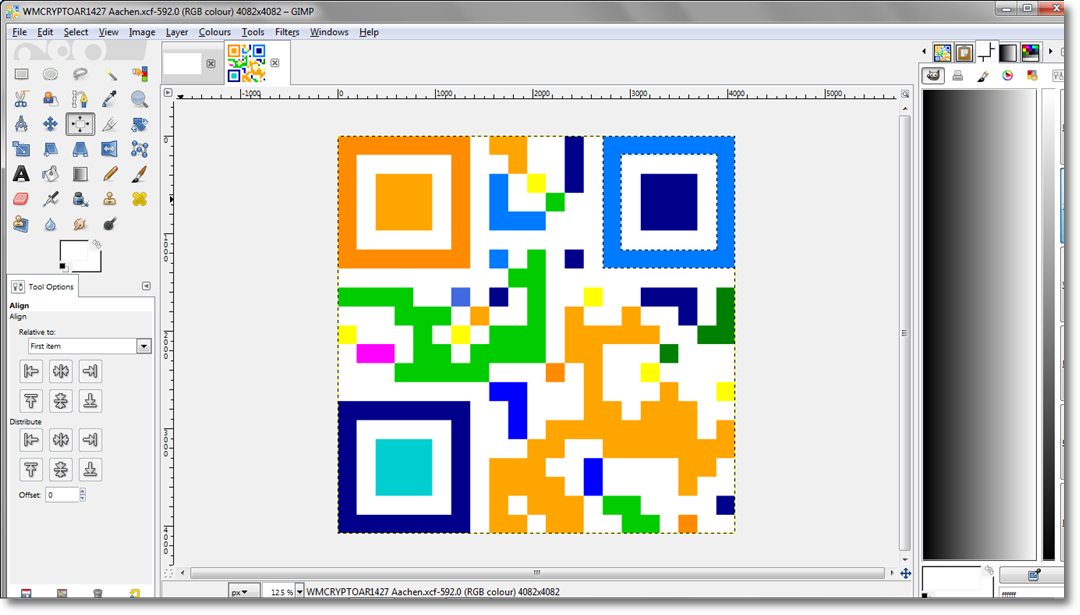Click the toolbox foreground/background colour swatch
Image resolution: width=1080 pixels, height=615 pixels.
(x=80, y=256)
